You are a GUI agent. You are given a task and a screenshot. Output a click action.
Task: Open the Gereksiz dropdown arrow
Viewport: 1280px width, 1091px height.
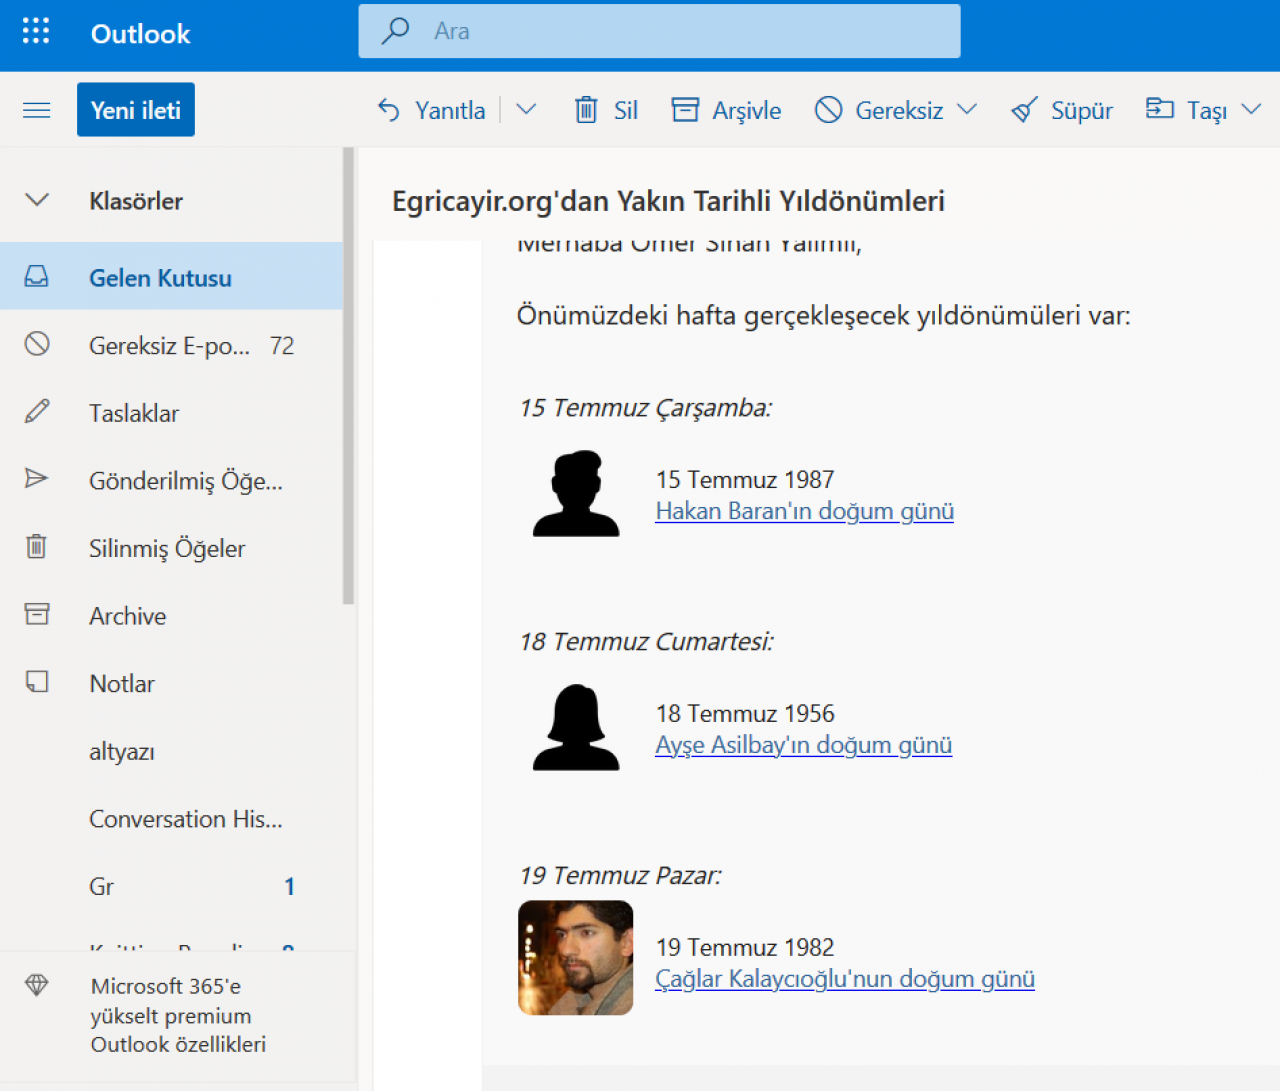point(967,110)
